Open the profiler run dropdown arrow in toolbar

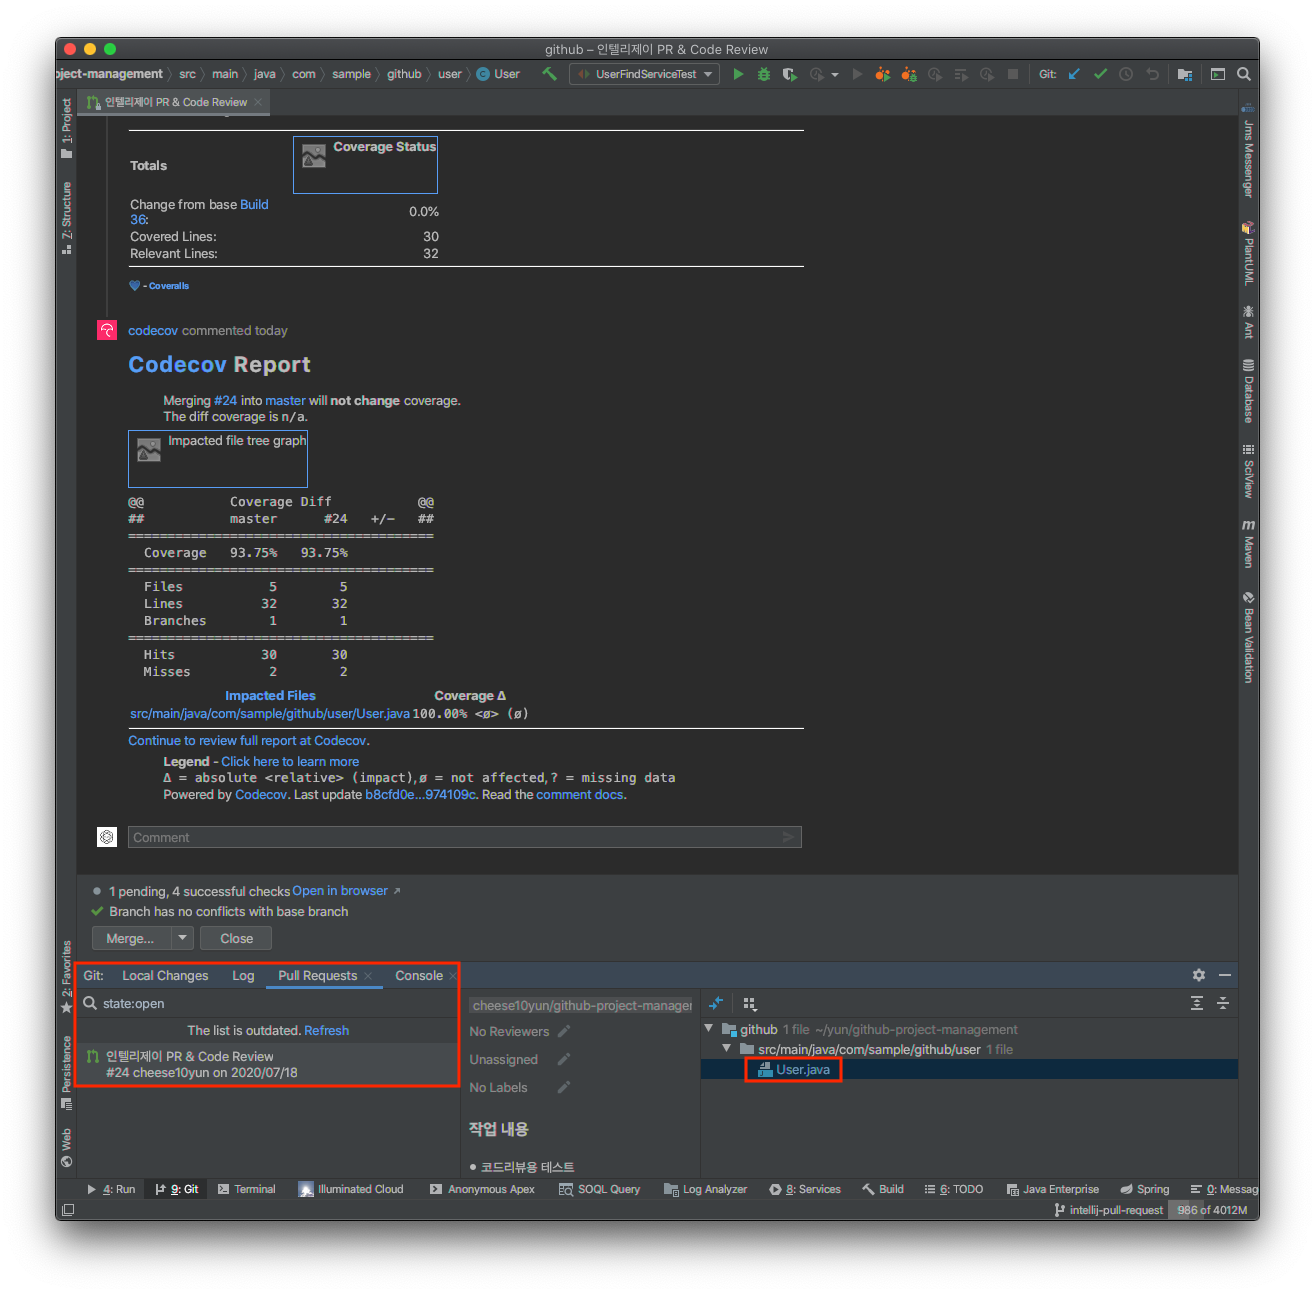(835, 75)
